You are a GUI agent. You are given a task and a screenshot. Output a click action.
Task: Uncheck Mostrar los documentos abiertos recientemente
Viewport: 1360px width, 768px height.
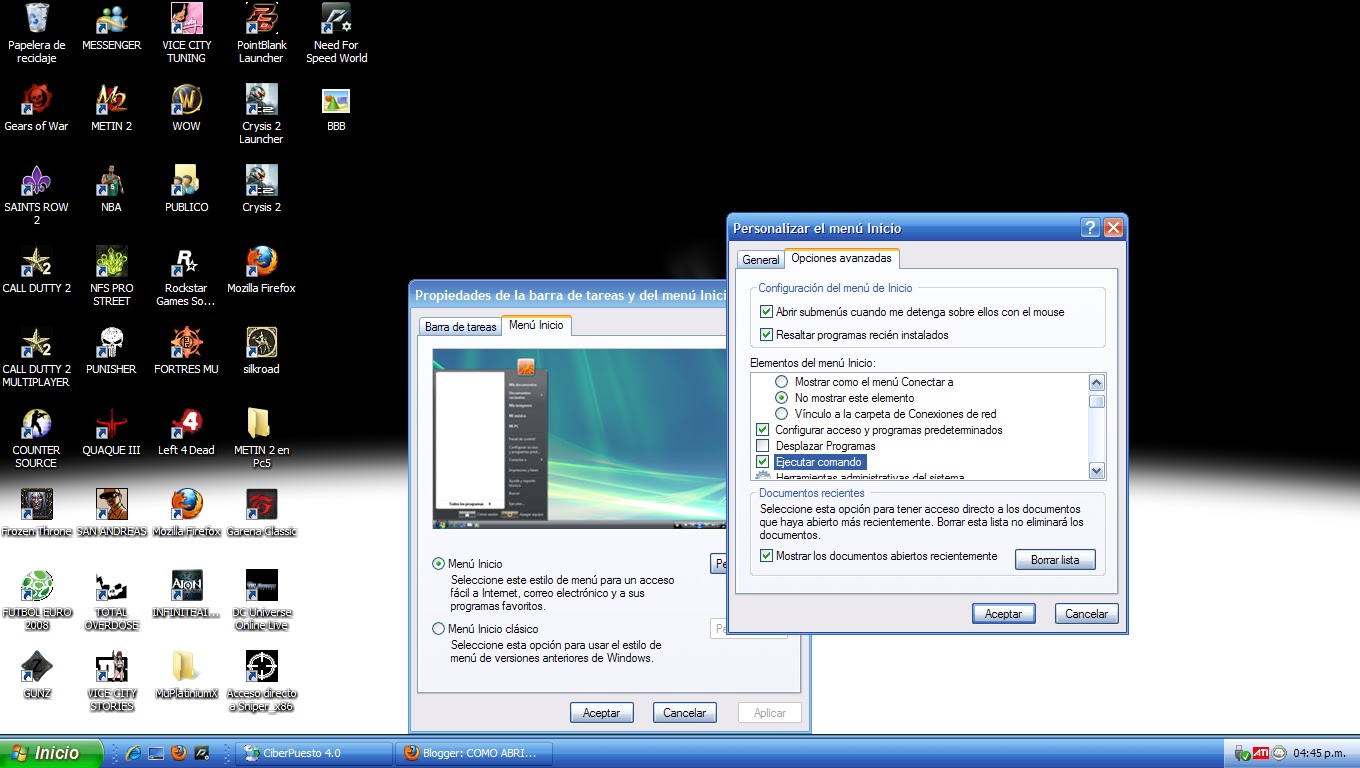(766, 556)
